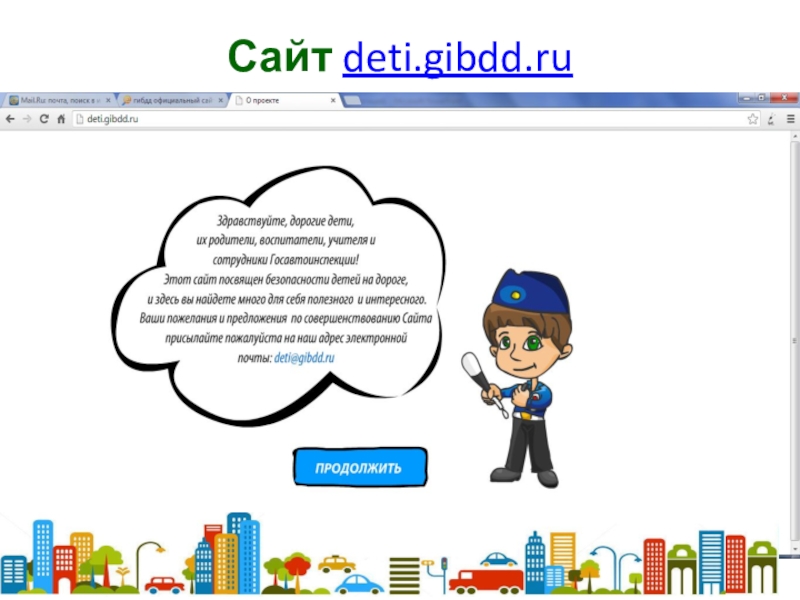The height and width of the screenshot is (600, 800).
Task: Minimize the browser window
Action: (x=746, y=97)
